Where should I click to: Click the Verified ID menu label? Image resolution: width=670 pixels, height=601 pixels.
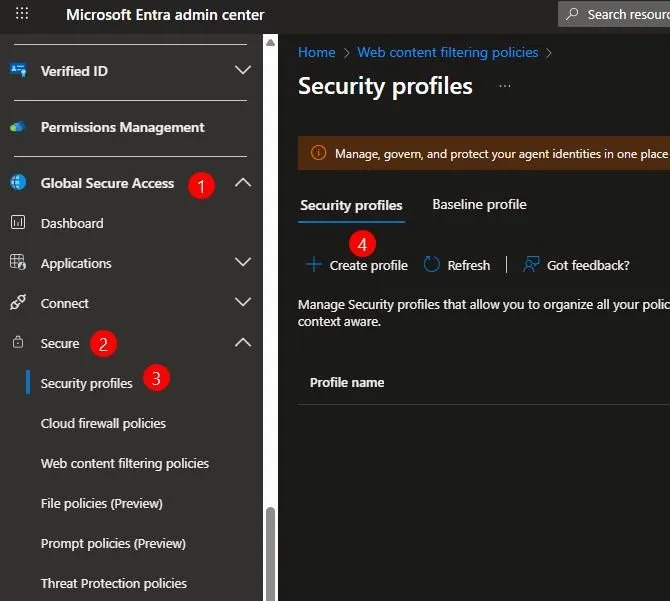(74, 71)
